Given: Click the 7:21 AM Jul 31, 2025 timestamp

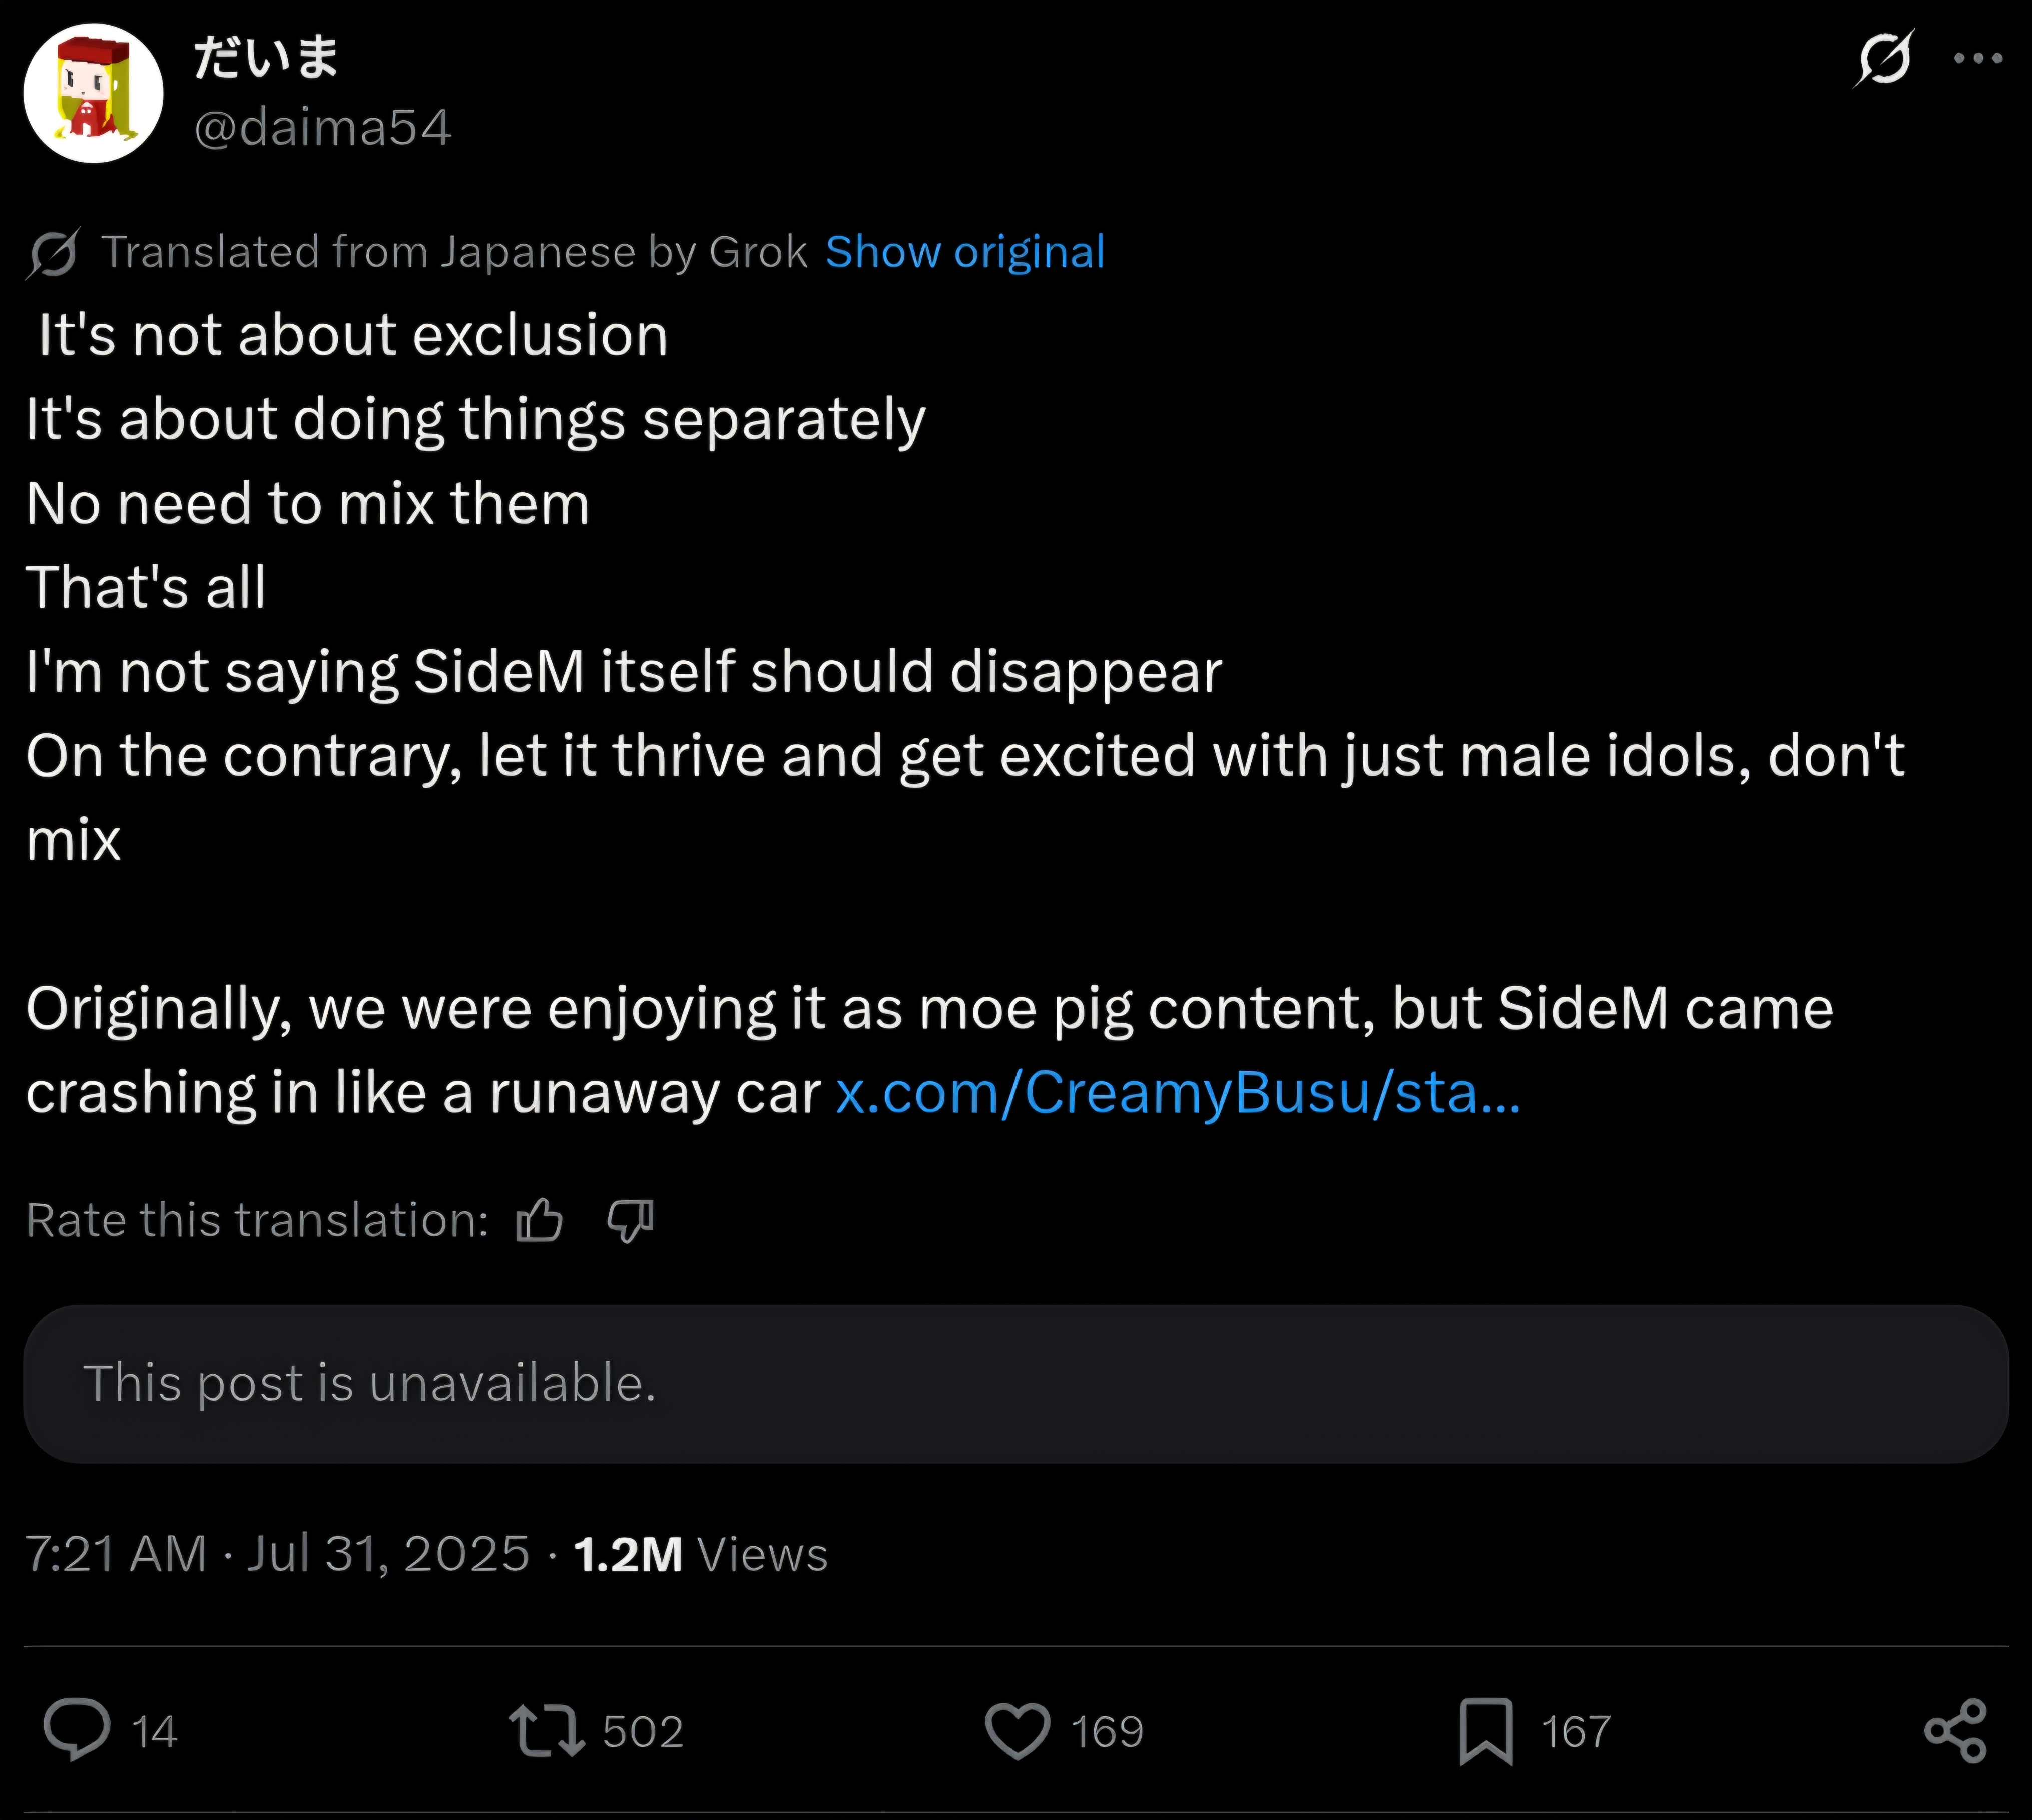Looking at the screenshot, I should pyautogui.click(x=277, y=1554).
